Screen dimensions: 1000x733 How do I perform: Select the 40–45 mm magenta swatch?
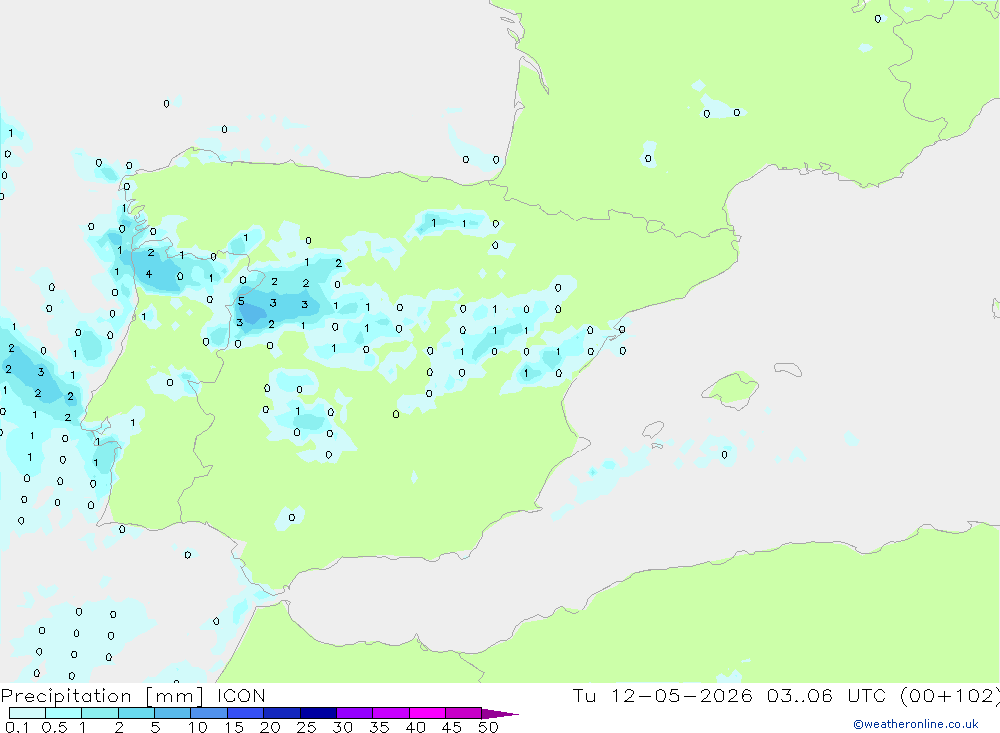point(427,713)
